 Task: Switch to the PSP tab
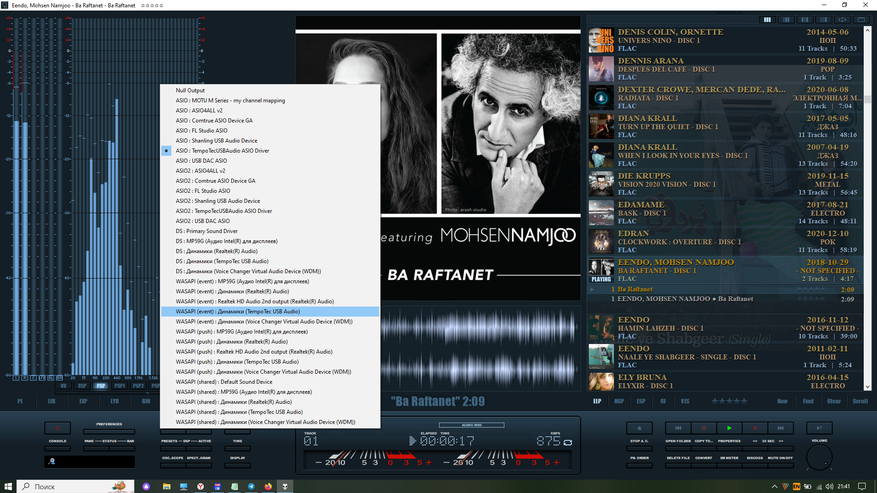[x=101, y=386]
